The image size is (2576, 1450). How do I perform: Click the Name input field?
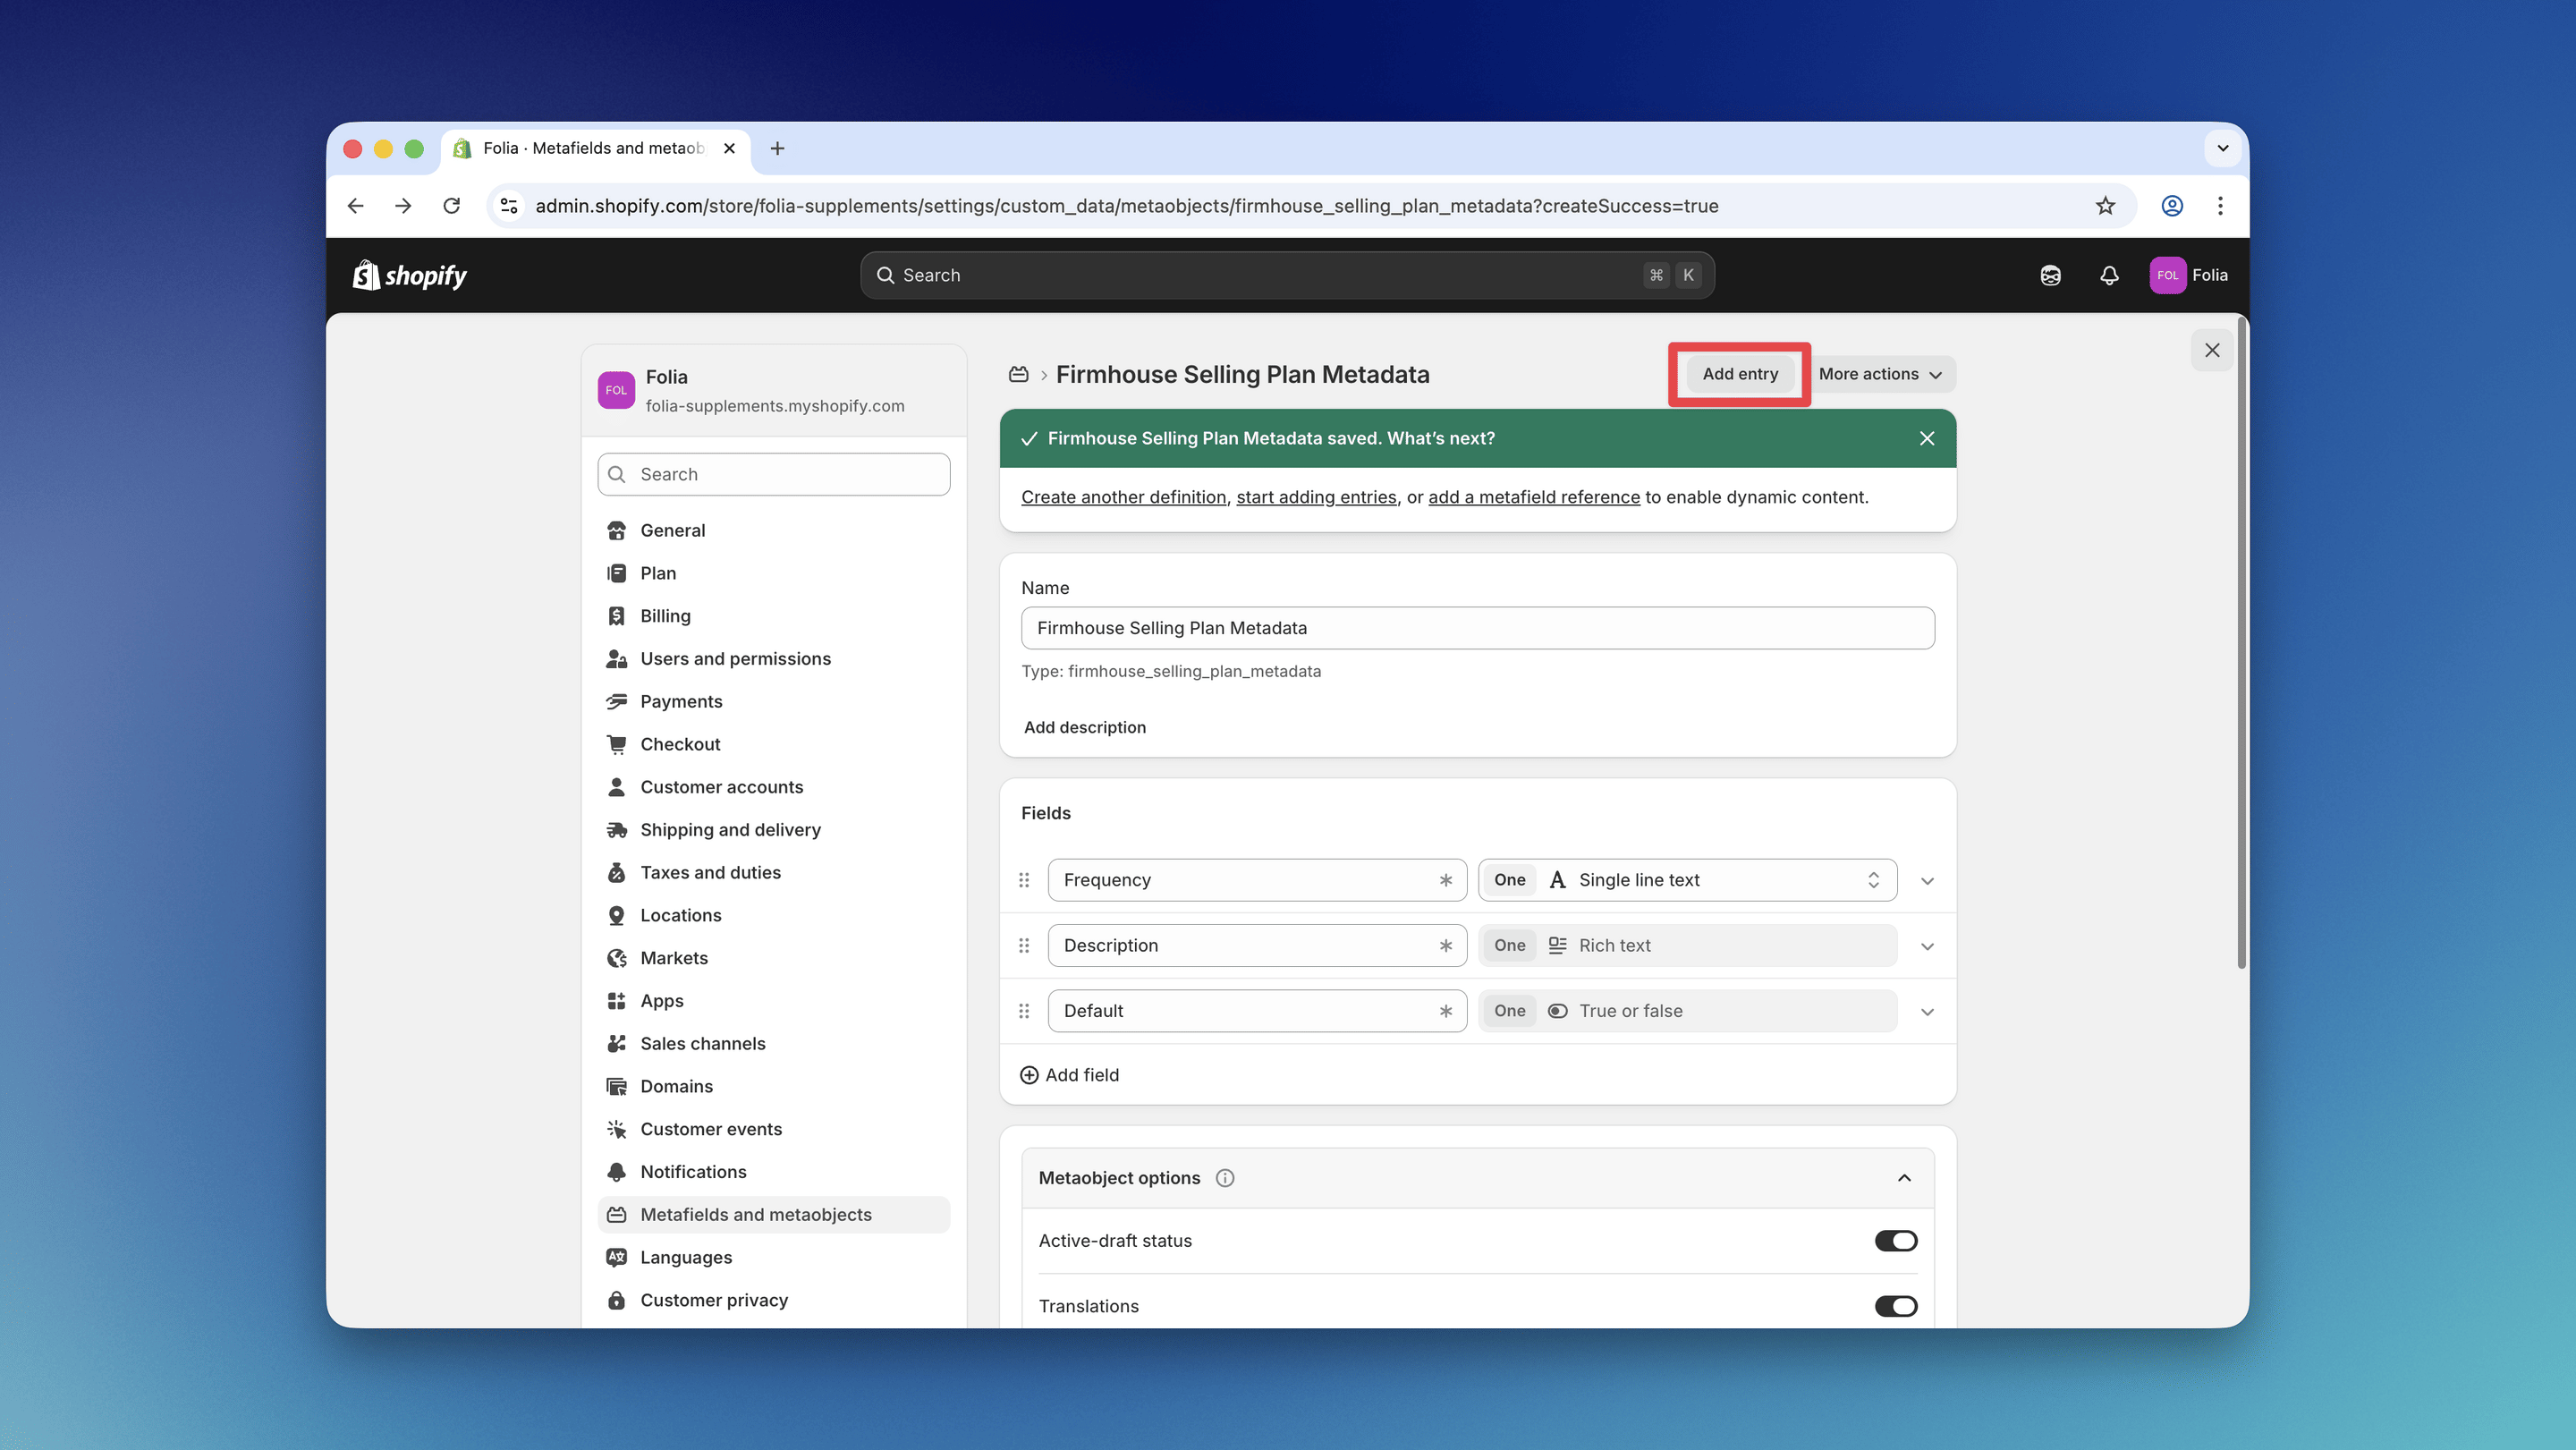[x=1477, y=628]
